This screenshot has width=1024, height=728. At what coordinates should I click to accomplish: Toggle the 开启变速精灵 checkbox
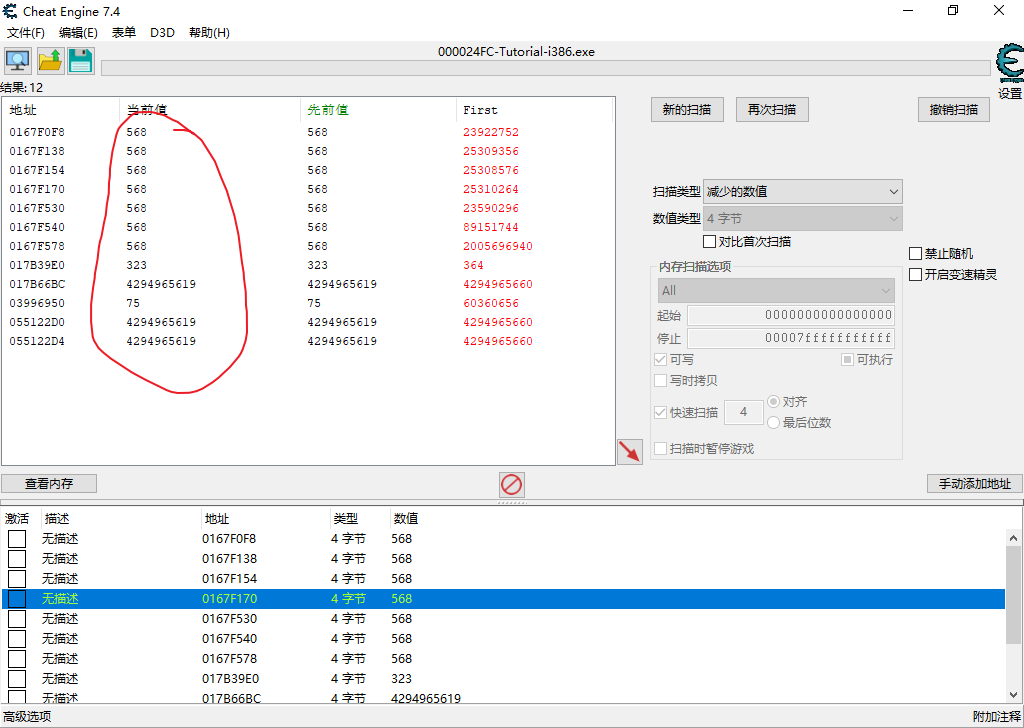click(916, 274)
